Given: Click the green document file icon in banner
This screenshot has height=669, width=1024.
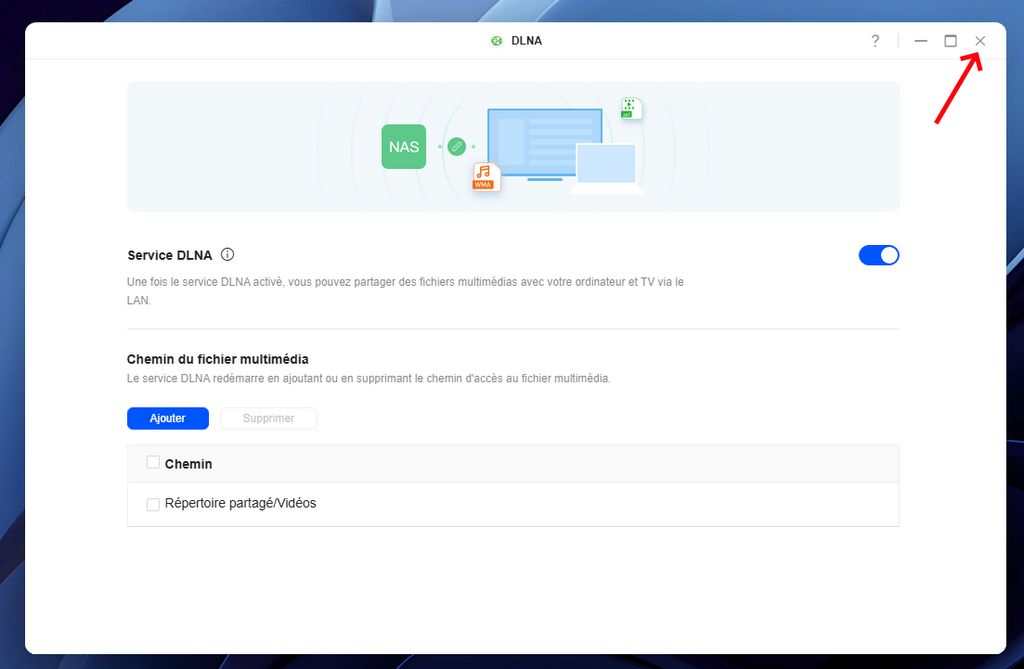Looking at the screenshot, I should pyautogui.click(x=630, y=108).
